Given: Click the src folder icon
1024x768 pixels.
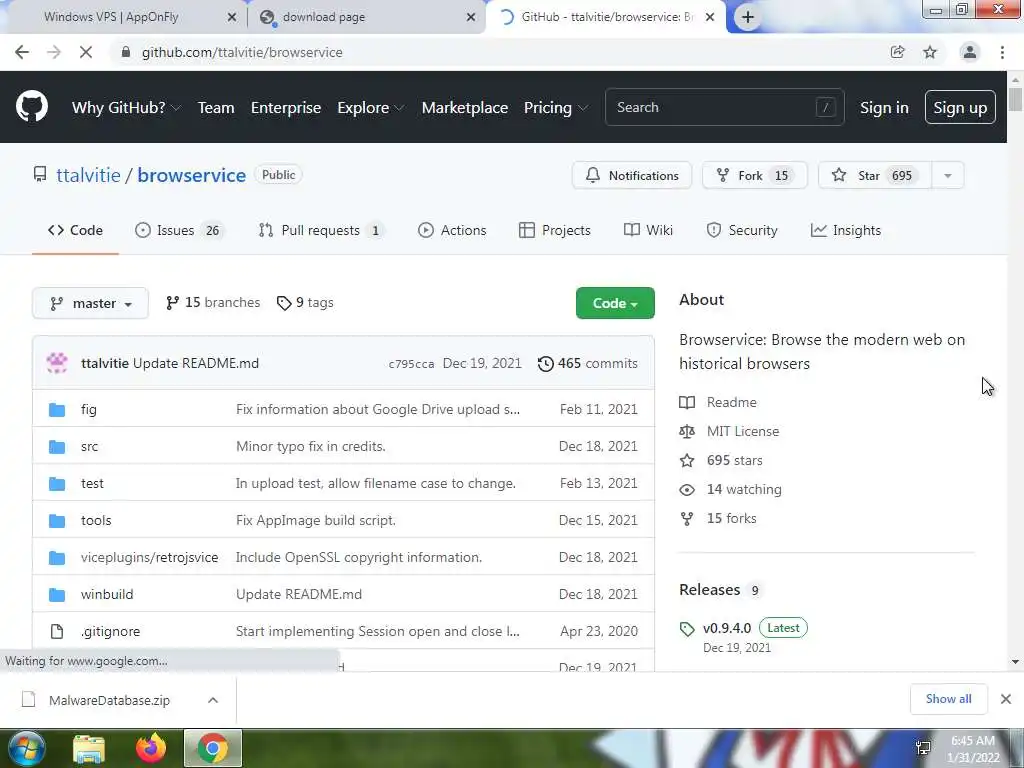Looking at the screenshot, I should 57,447.
